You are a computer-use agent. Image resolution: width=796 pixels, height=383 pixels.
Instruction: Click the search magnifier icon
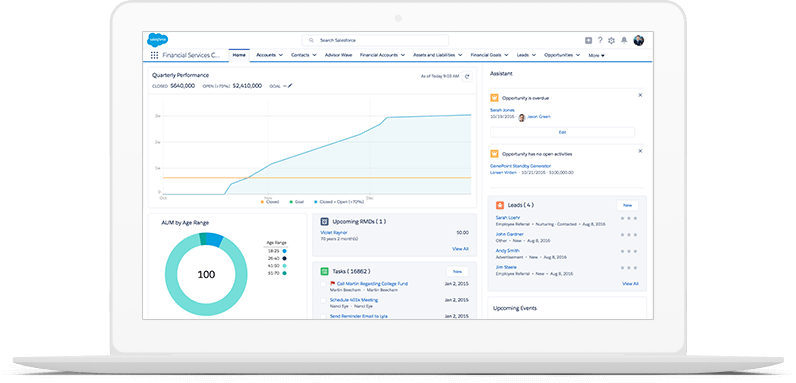(311, 40)
